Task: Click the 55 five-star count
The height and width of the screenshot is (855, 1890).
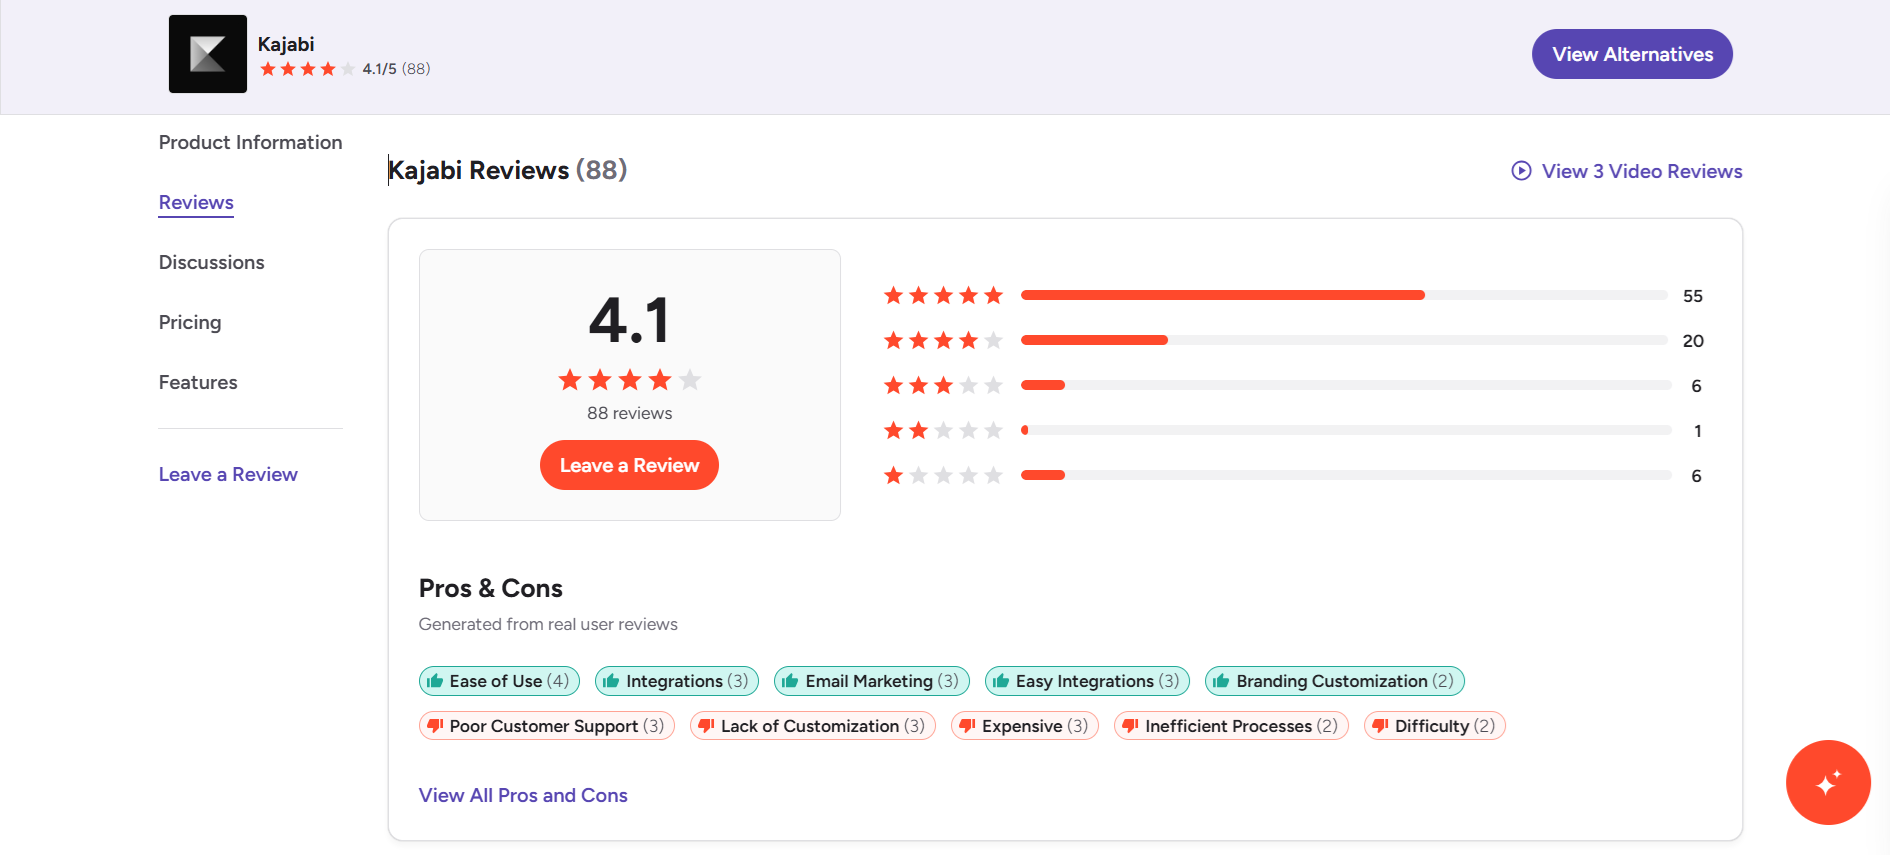Action: [1692, 296]
